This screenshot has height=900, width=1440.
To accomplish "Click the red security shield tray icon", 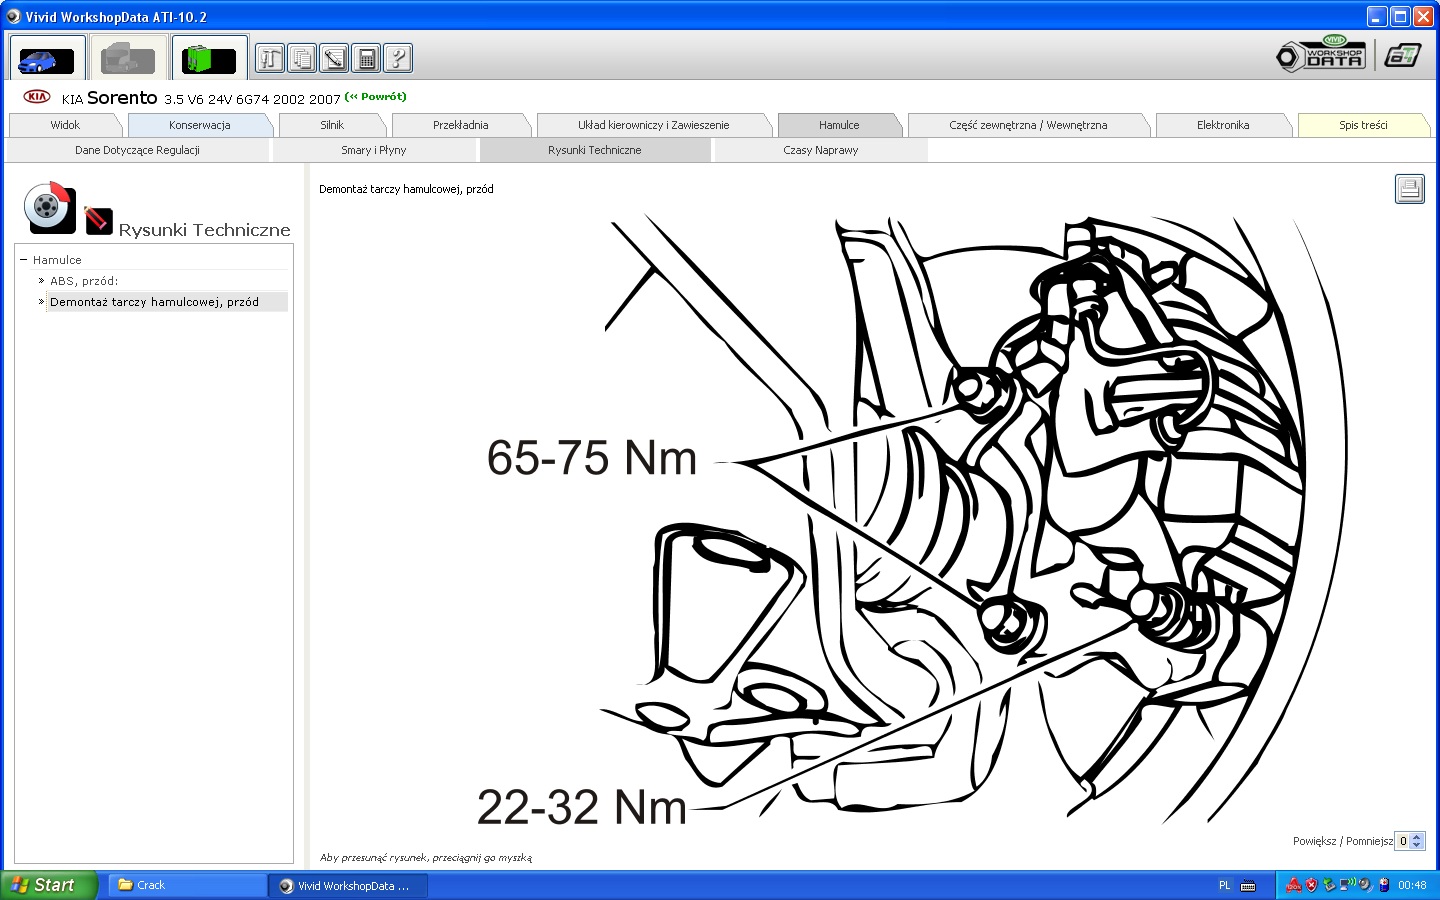I will click(x=1311, y=885).
